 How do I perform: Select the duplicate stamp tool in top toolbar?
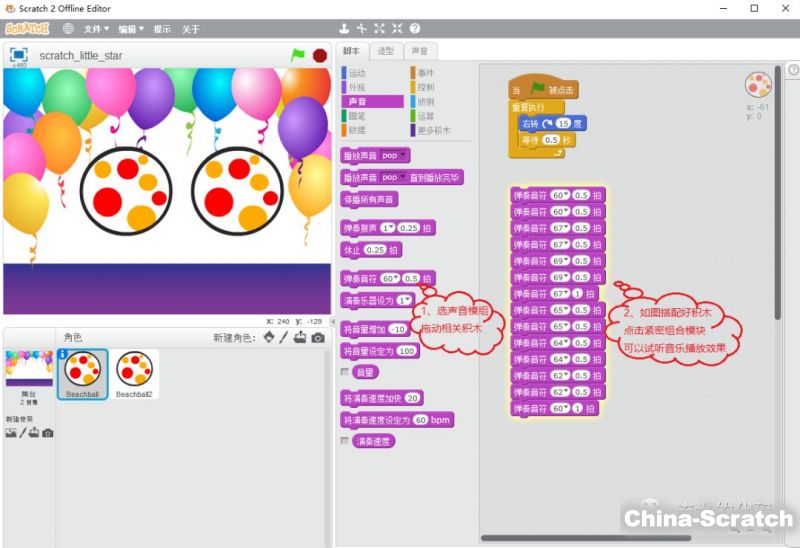click(x=345, y=29)
